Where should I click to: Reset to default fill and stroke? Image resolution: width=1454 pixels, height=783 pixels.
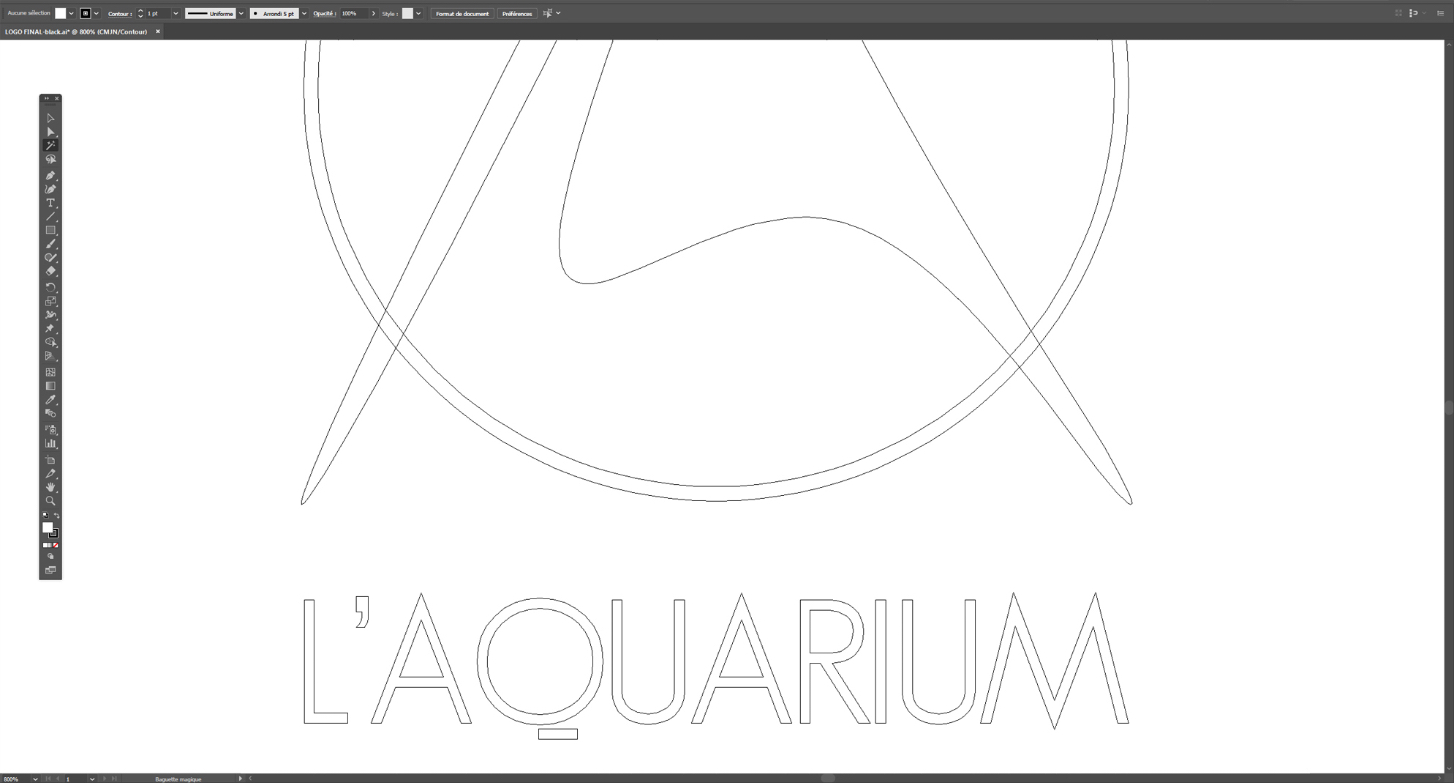click(45, 515)
